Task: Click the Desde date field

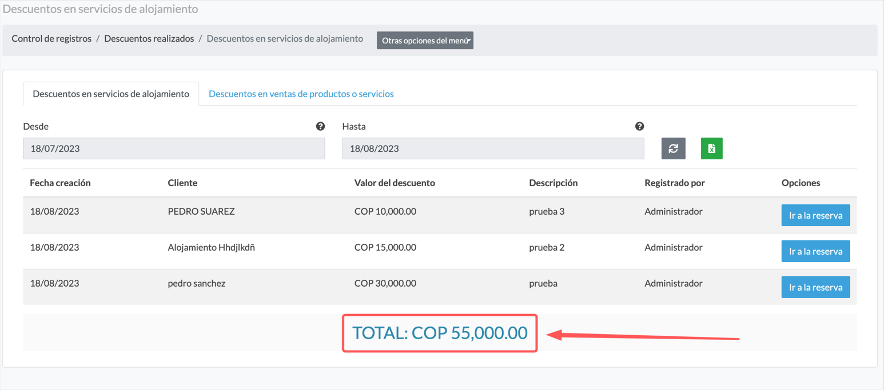Action: coord(174,149)
